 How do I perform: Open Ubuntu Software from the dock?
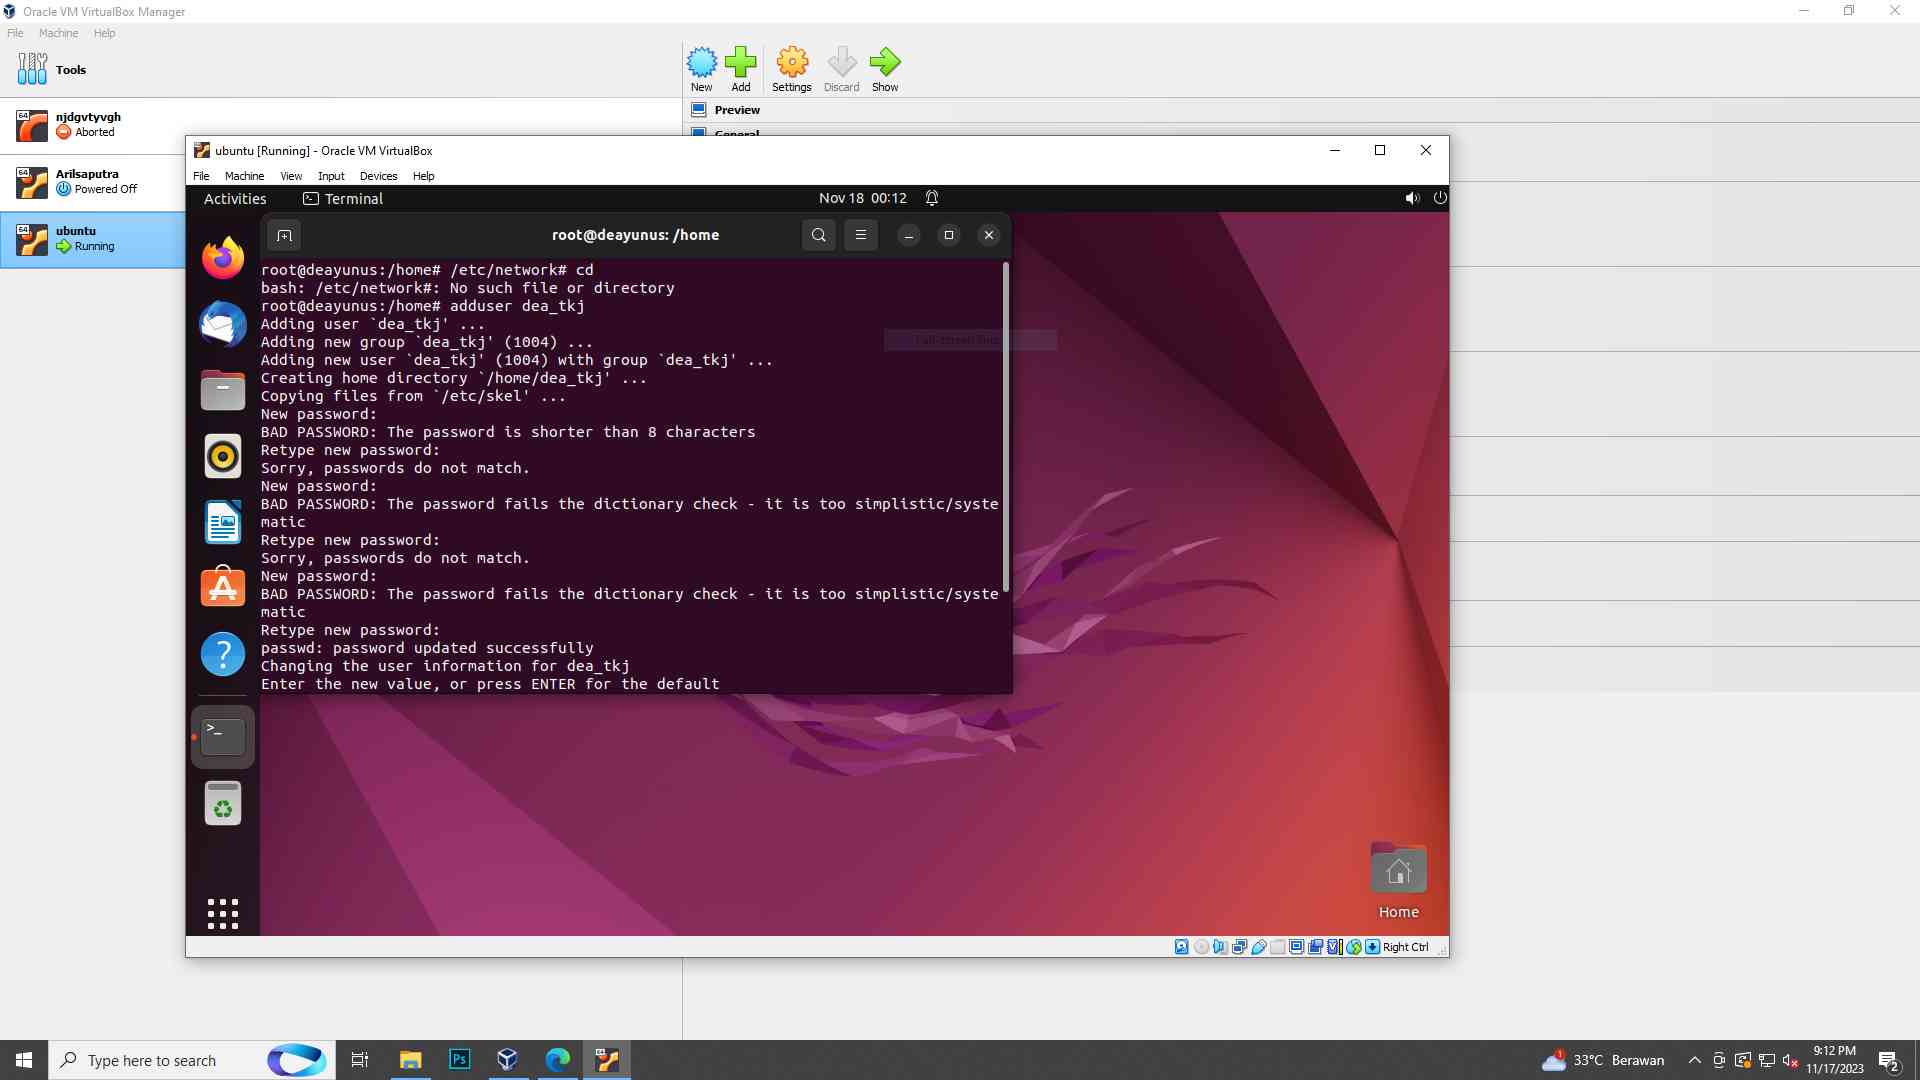click(x=222, y=588)
